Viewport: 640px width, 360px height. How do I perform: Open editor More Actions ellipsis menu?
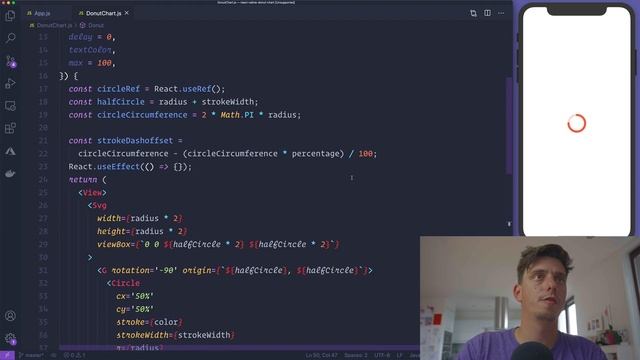501,13
